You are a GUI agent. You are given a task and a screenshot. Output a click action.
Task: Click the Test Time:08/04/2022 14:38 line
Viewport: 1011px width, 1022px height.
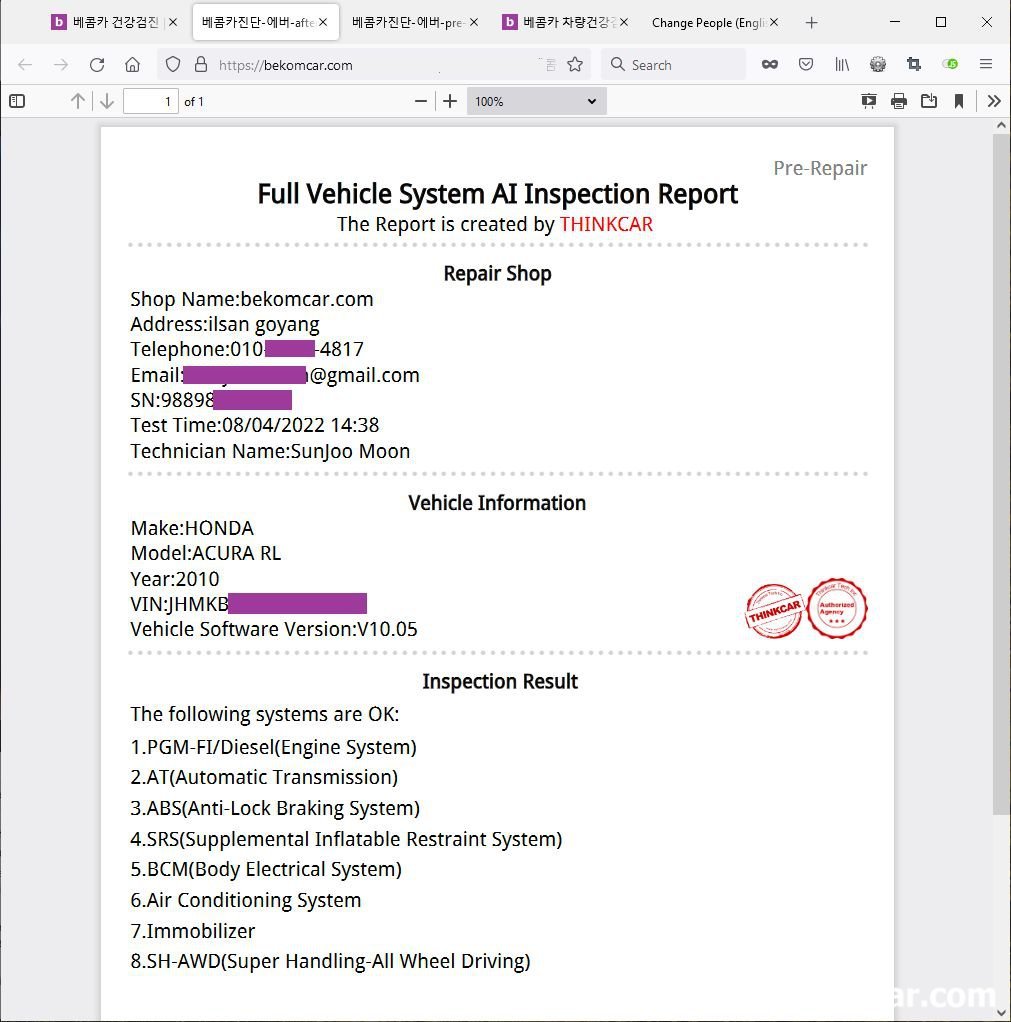[255, 425]
